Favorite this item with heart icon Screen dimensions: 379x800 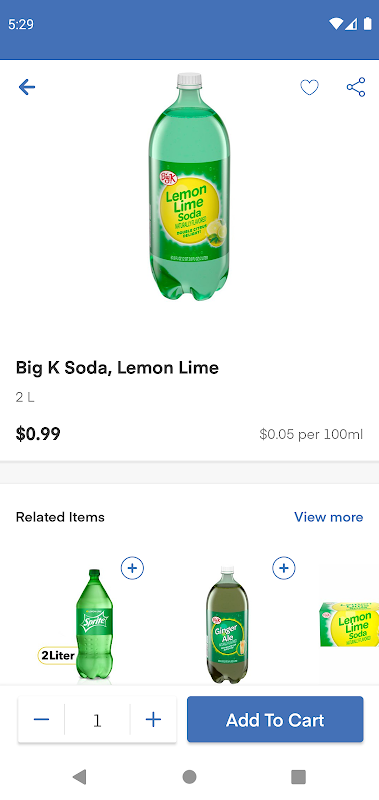click(309, 88)
